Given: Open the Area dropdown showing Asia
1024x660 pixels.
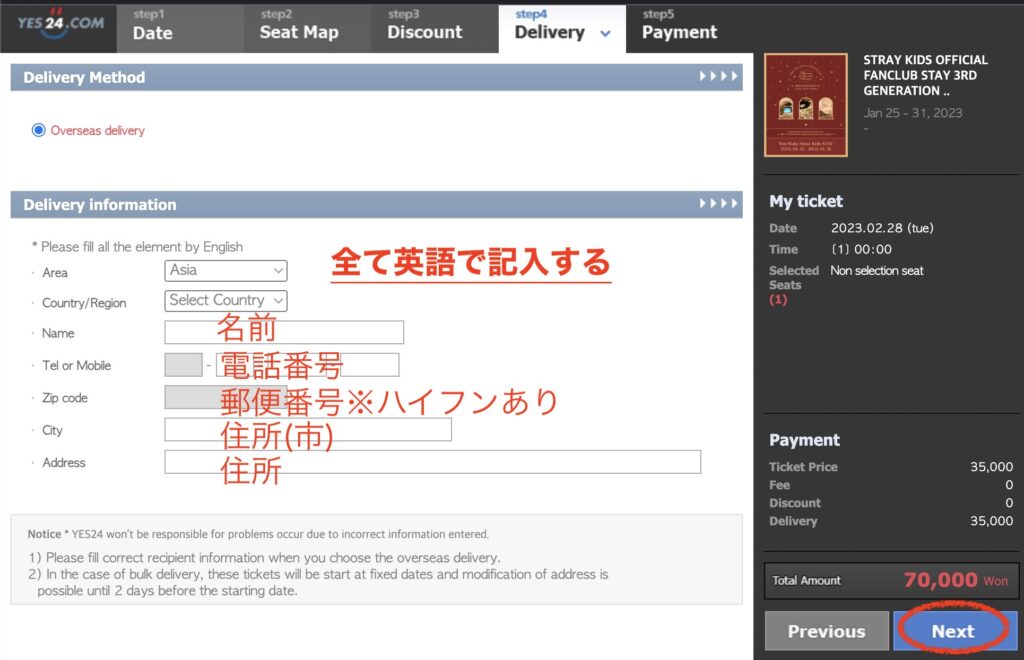Looking at the screenshot, I should pos(225,270).
